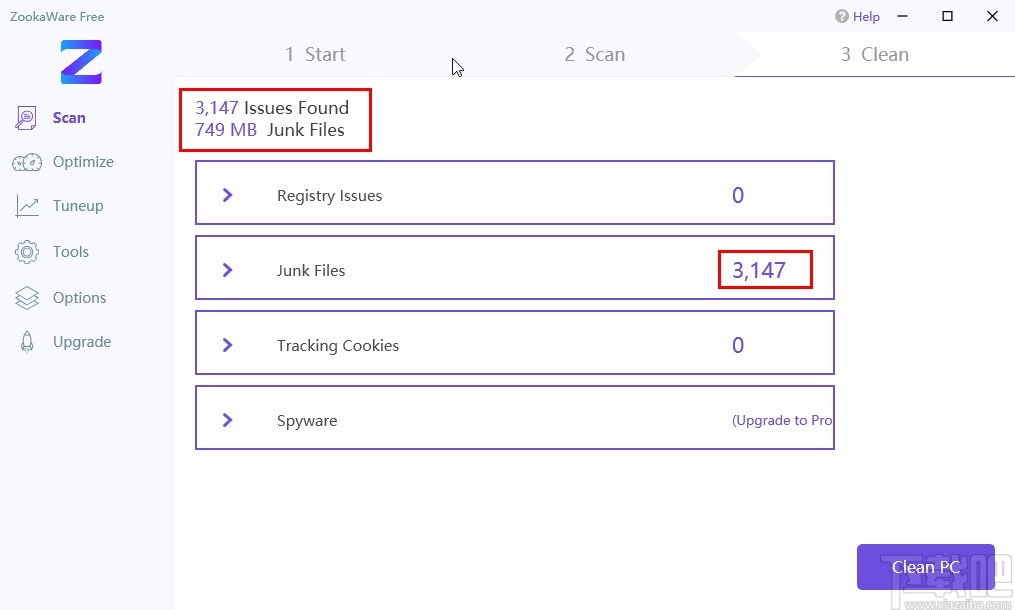Click the 749 MB Junk Files summary
The height and width of the screenshot is (610, 1015).
270,130
